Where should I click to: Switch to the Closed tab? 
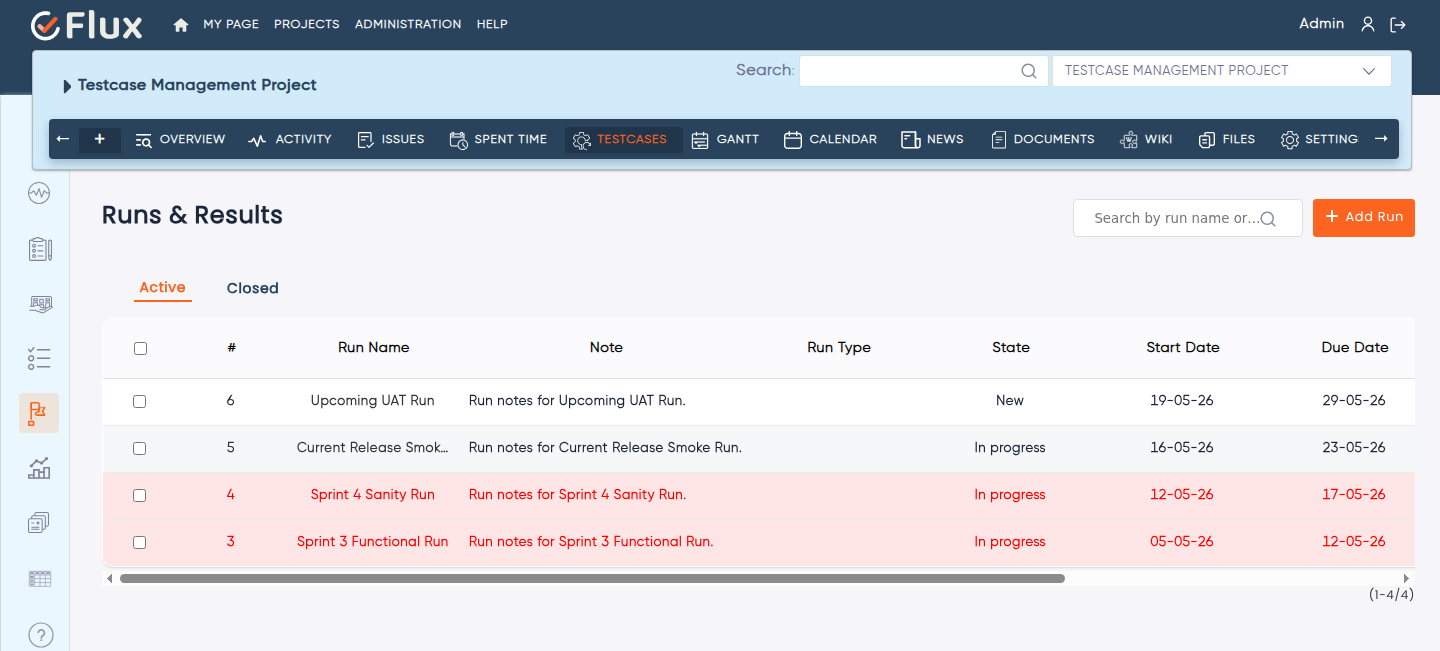[252, 288]
